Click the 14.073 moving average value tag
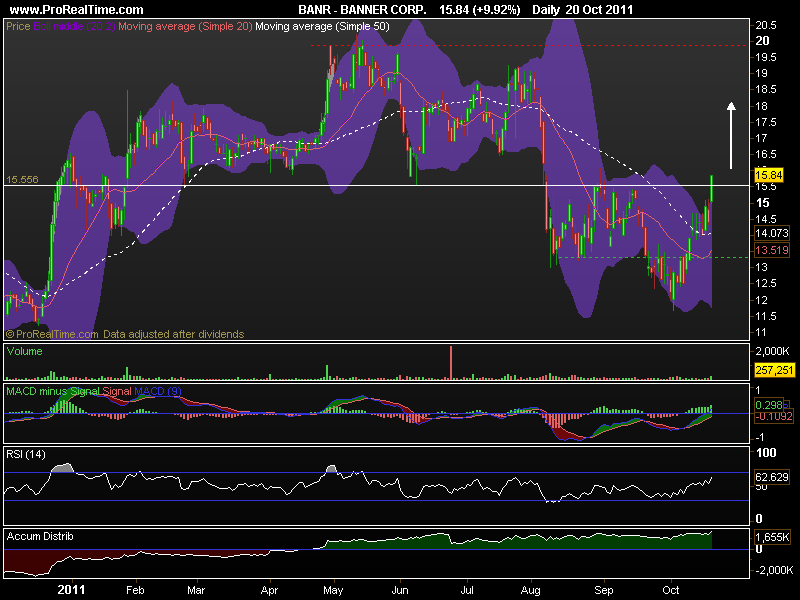 (771, 233)
